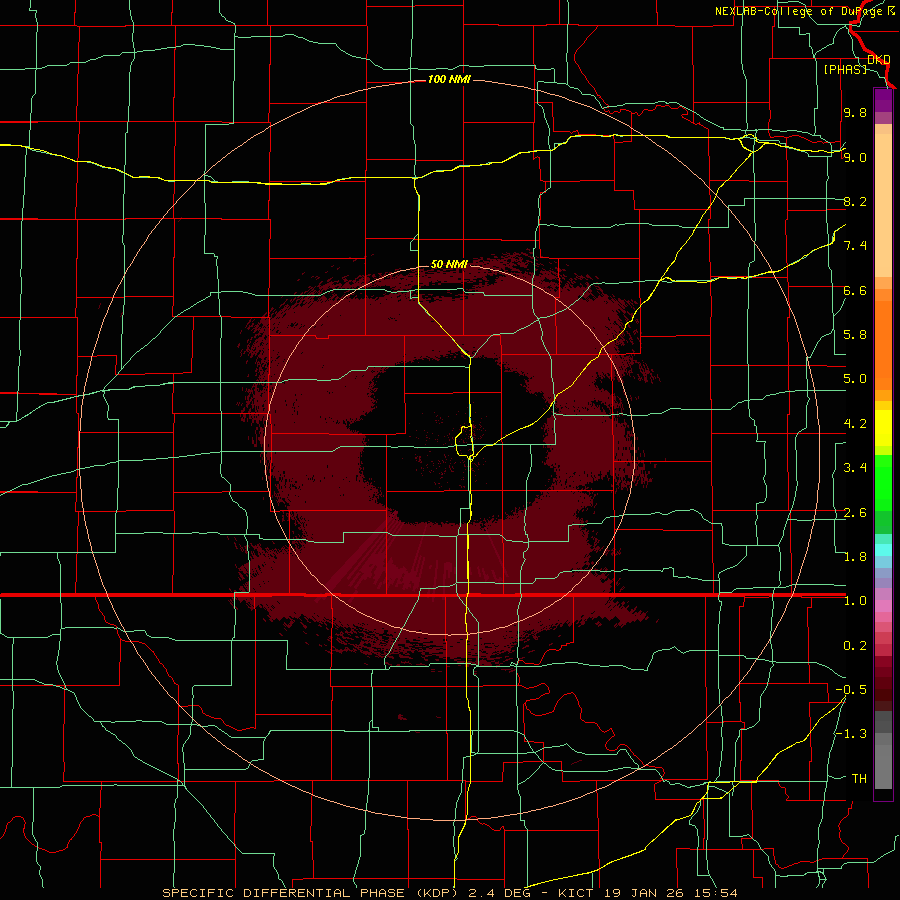Click the 0.2 scale value
Image resolution: width=900 pixels, height=900 pixels.
(855, 646)
